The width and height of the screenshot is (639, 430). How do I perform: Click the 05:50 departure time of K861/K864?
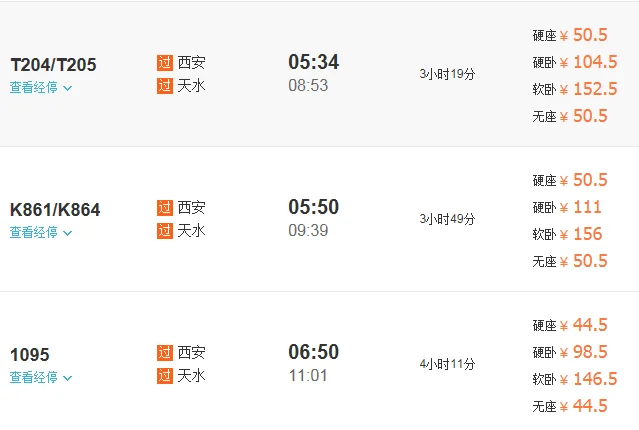[313, 207]
